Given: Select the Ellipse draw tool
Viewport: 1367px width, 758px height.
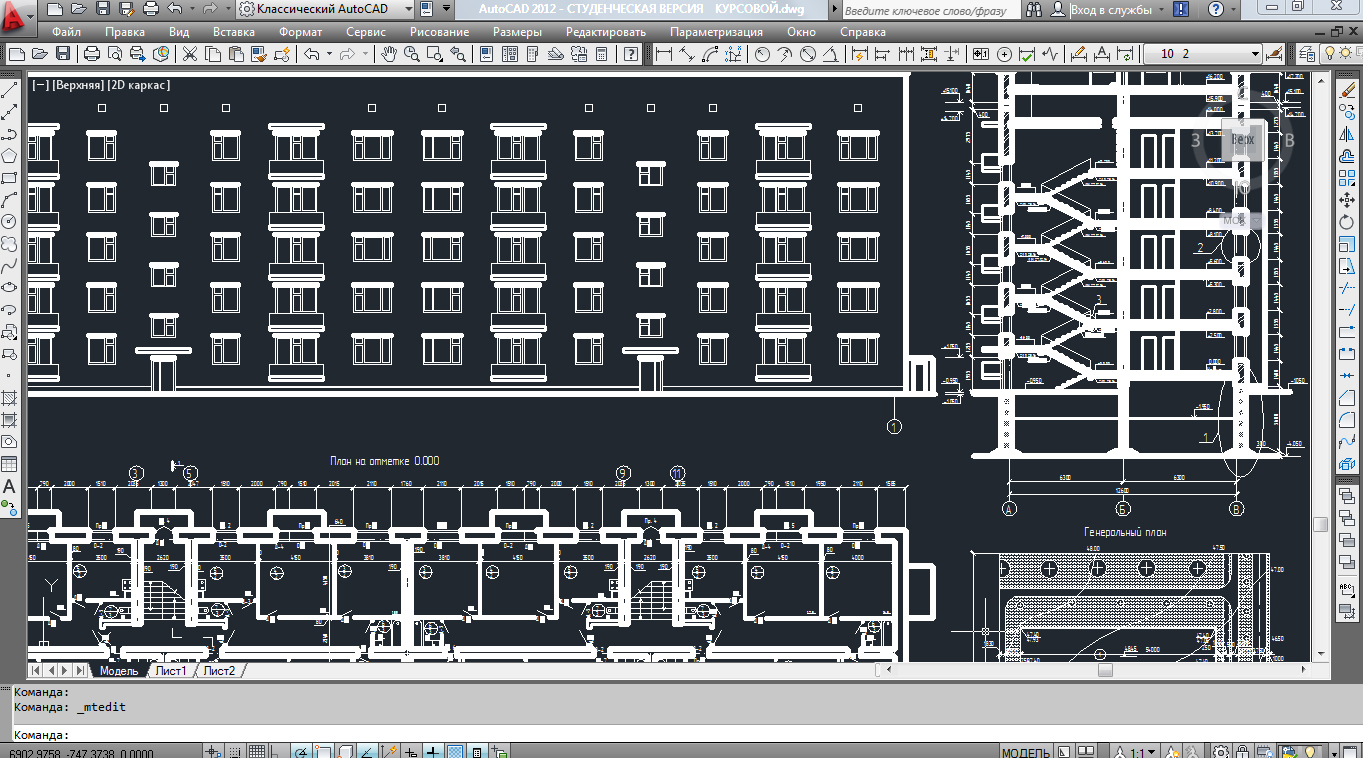Looking at the screenshot, I should pos(9,288).
